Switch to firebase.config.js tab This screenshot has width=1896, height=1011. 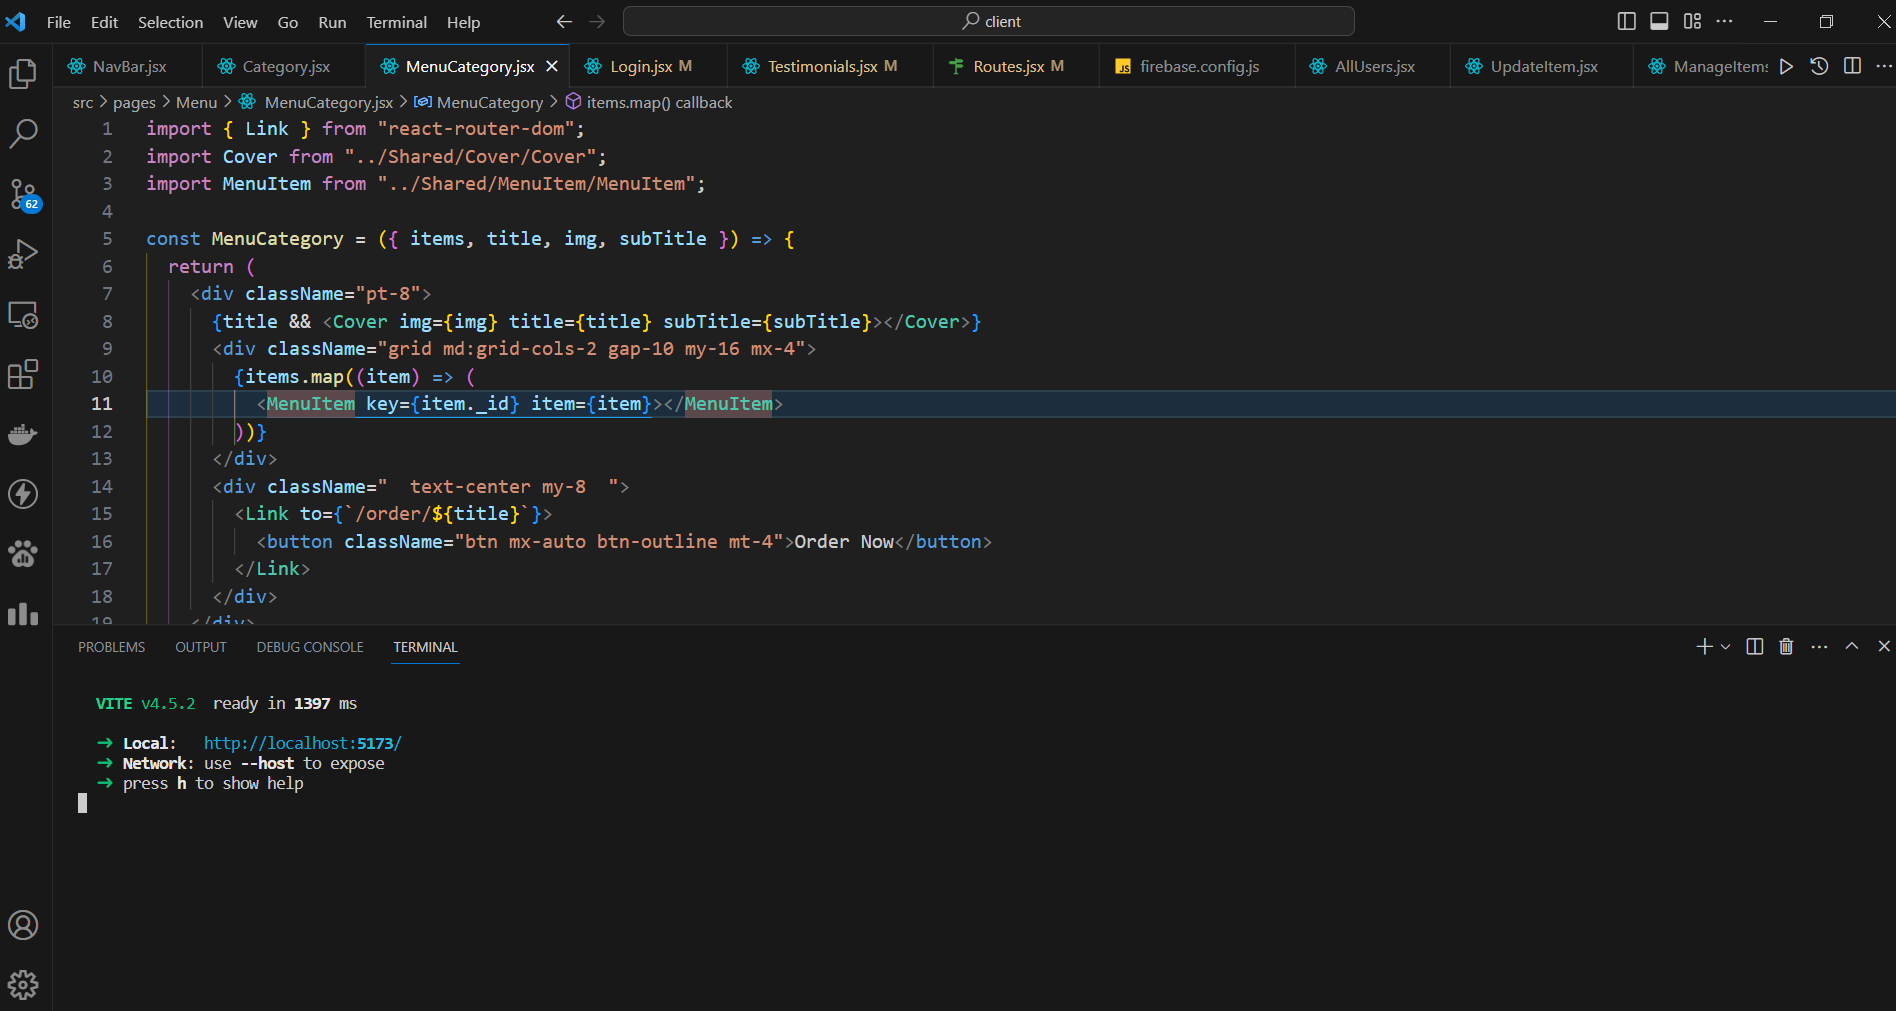[1197, 66]
